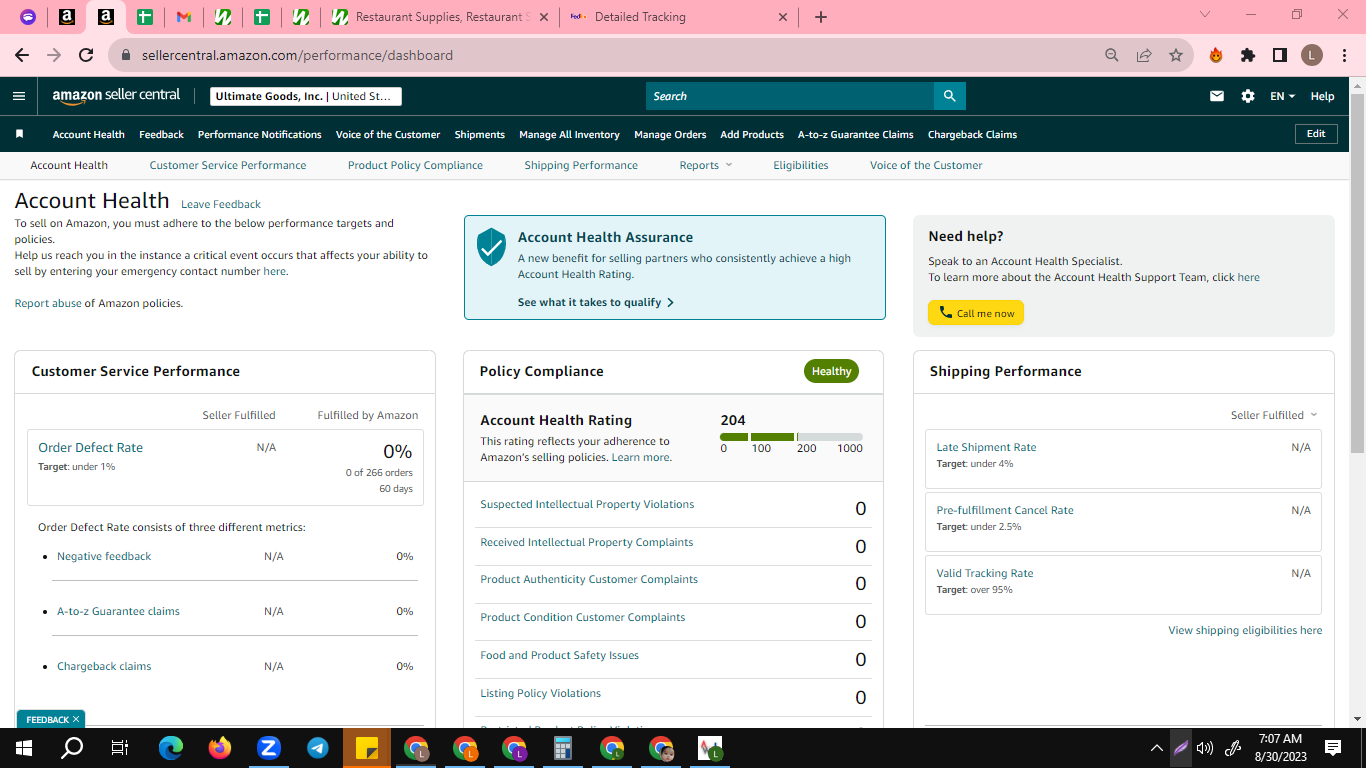Click the bookmark icon in navigation bar
The width and height of the screenshot is (1366, 768).
click(x=19, y=134)
